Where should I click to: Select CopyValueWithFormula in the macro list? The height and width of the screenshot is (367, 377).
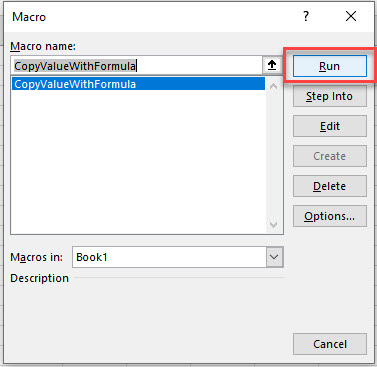pyautogui.click(x=138, y=84)
